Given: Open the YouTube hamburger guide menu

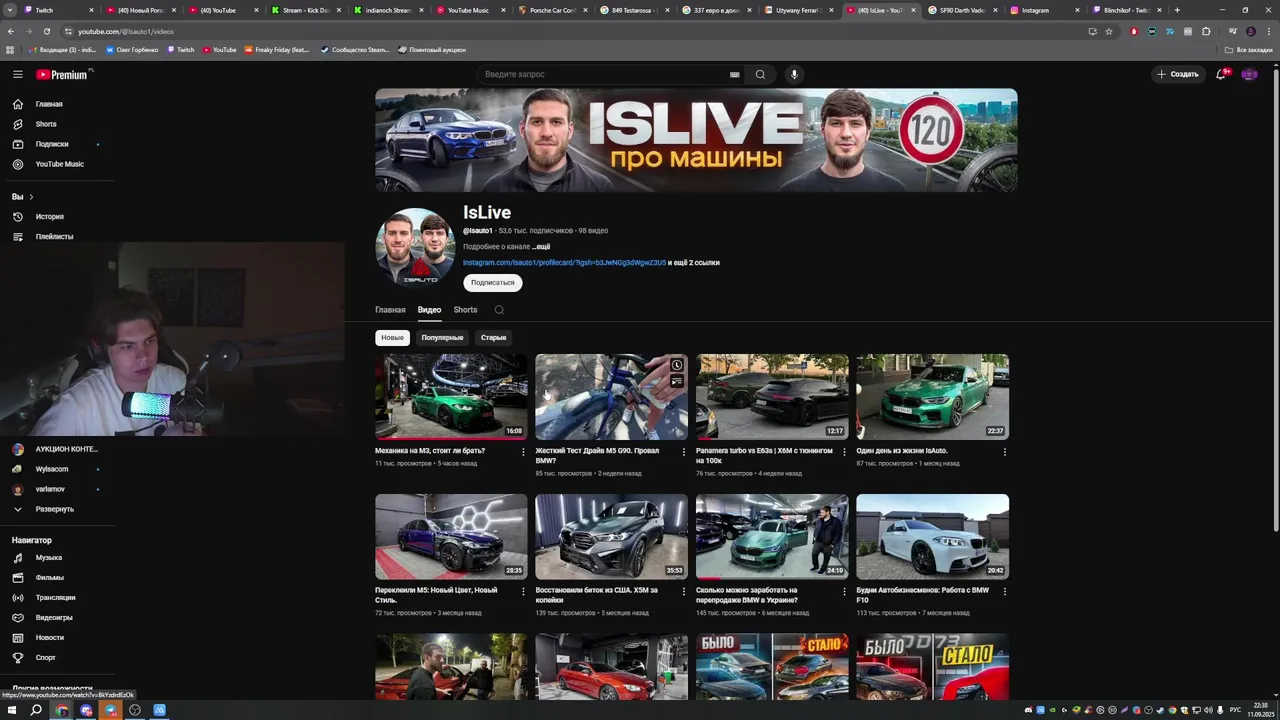Looking at the screenshot, I should pyautogui.click(x=17, y=74).
